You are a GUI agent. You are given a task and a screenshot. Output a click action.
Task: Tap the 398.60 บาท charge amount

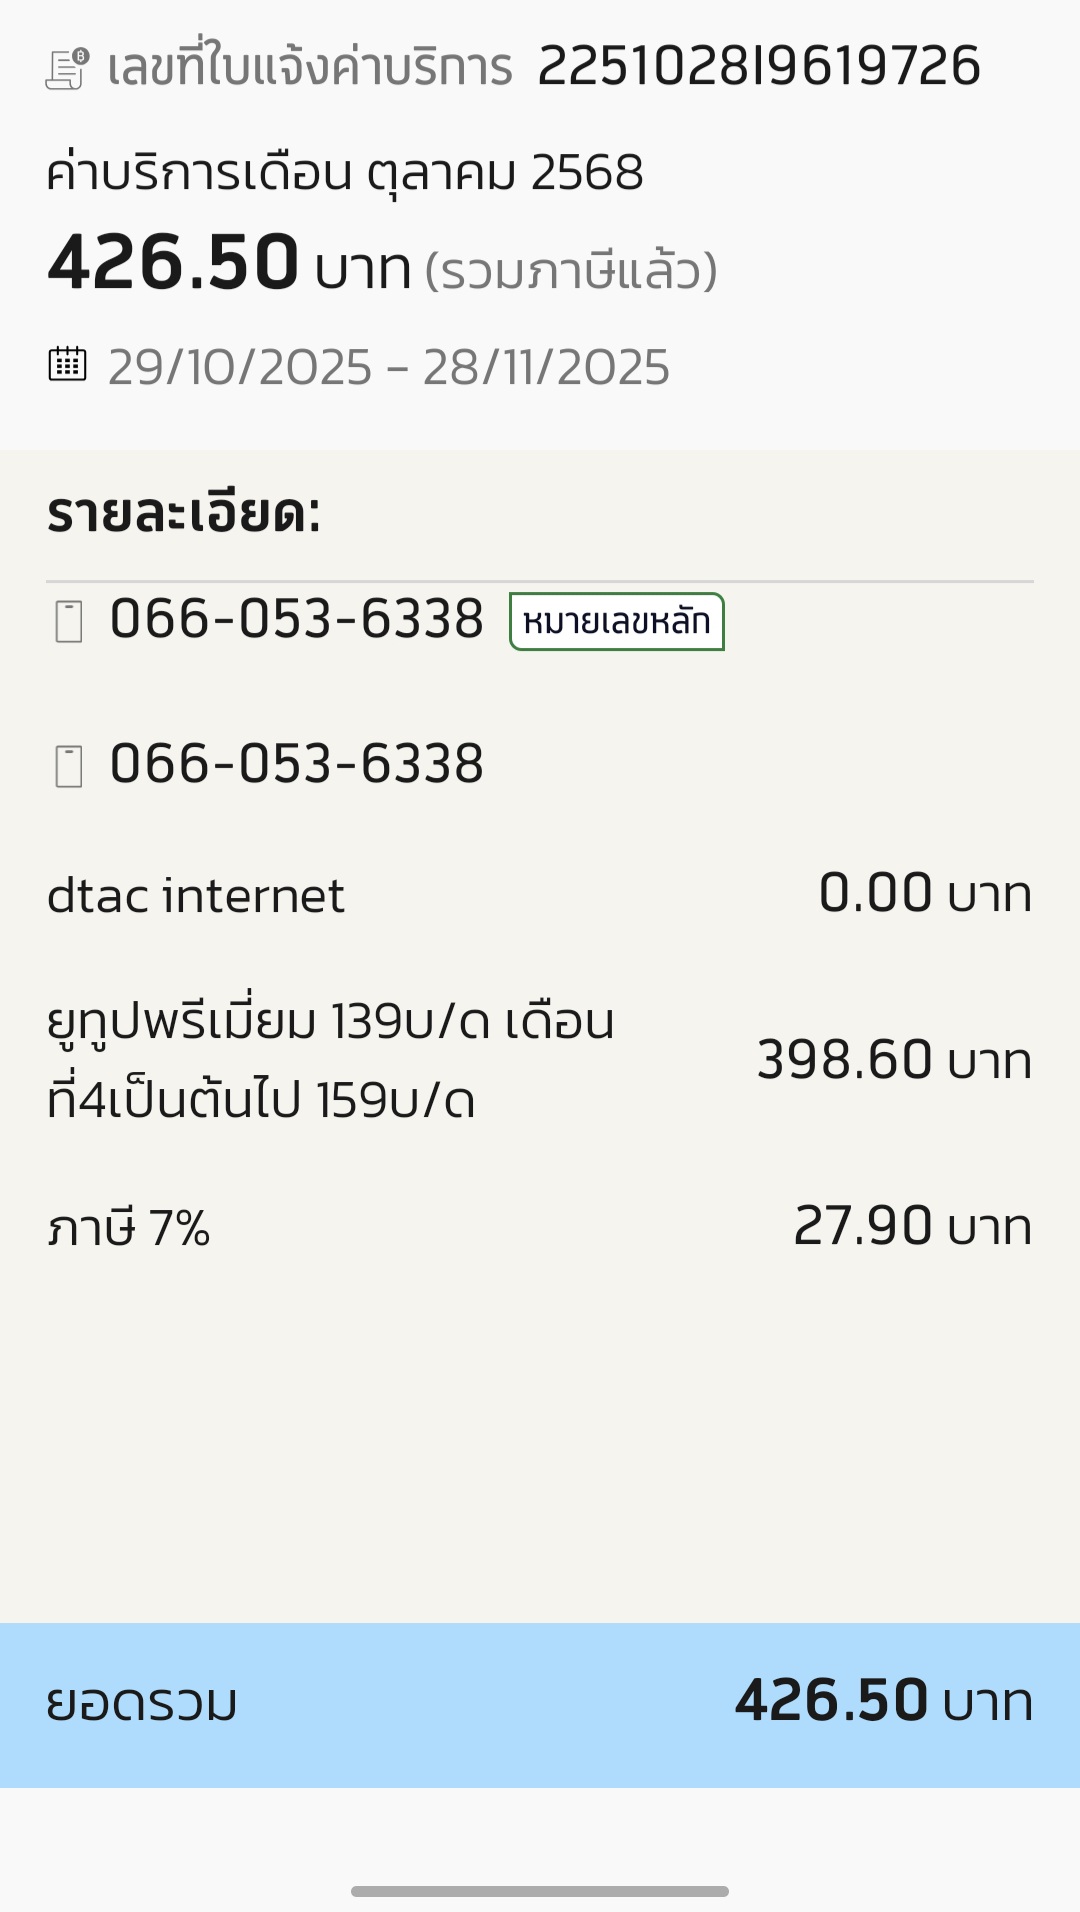(894, 1060)
